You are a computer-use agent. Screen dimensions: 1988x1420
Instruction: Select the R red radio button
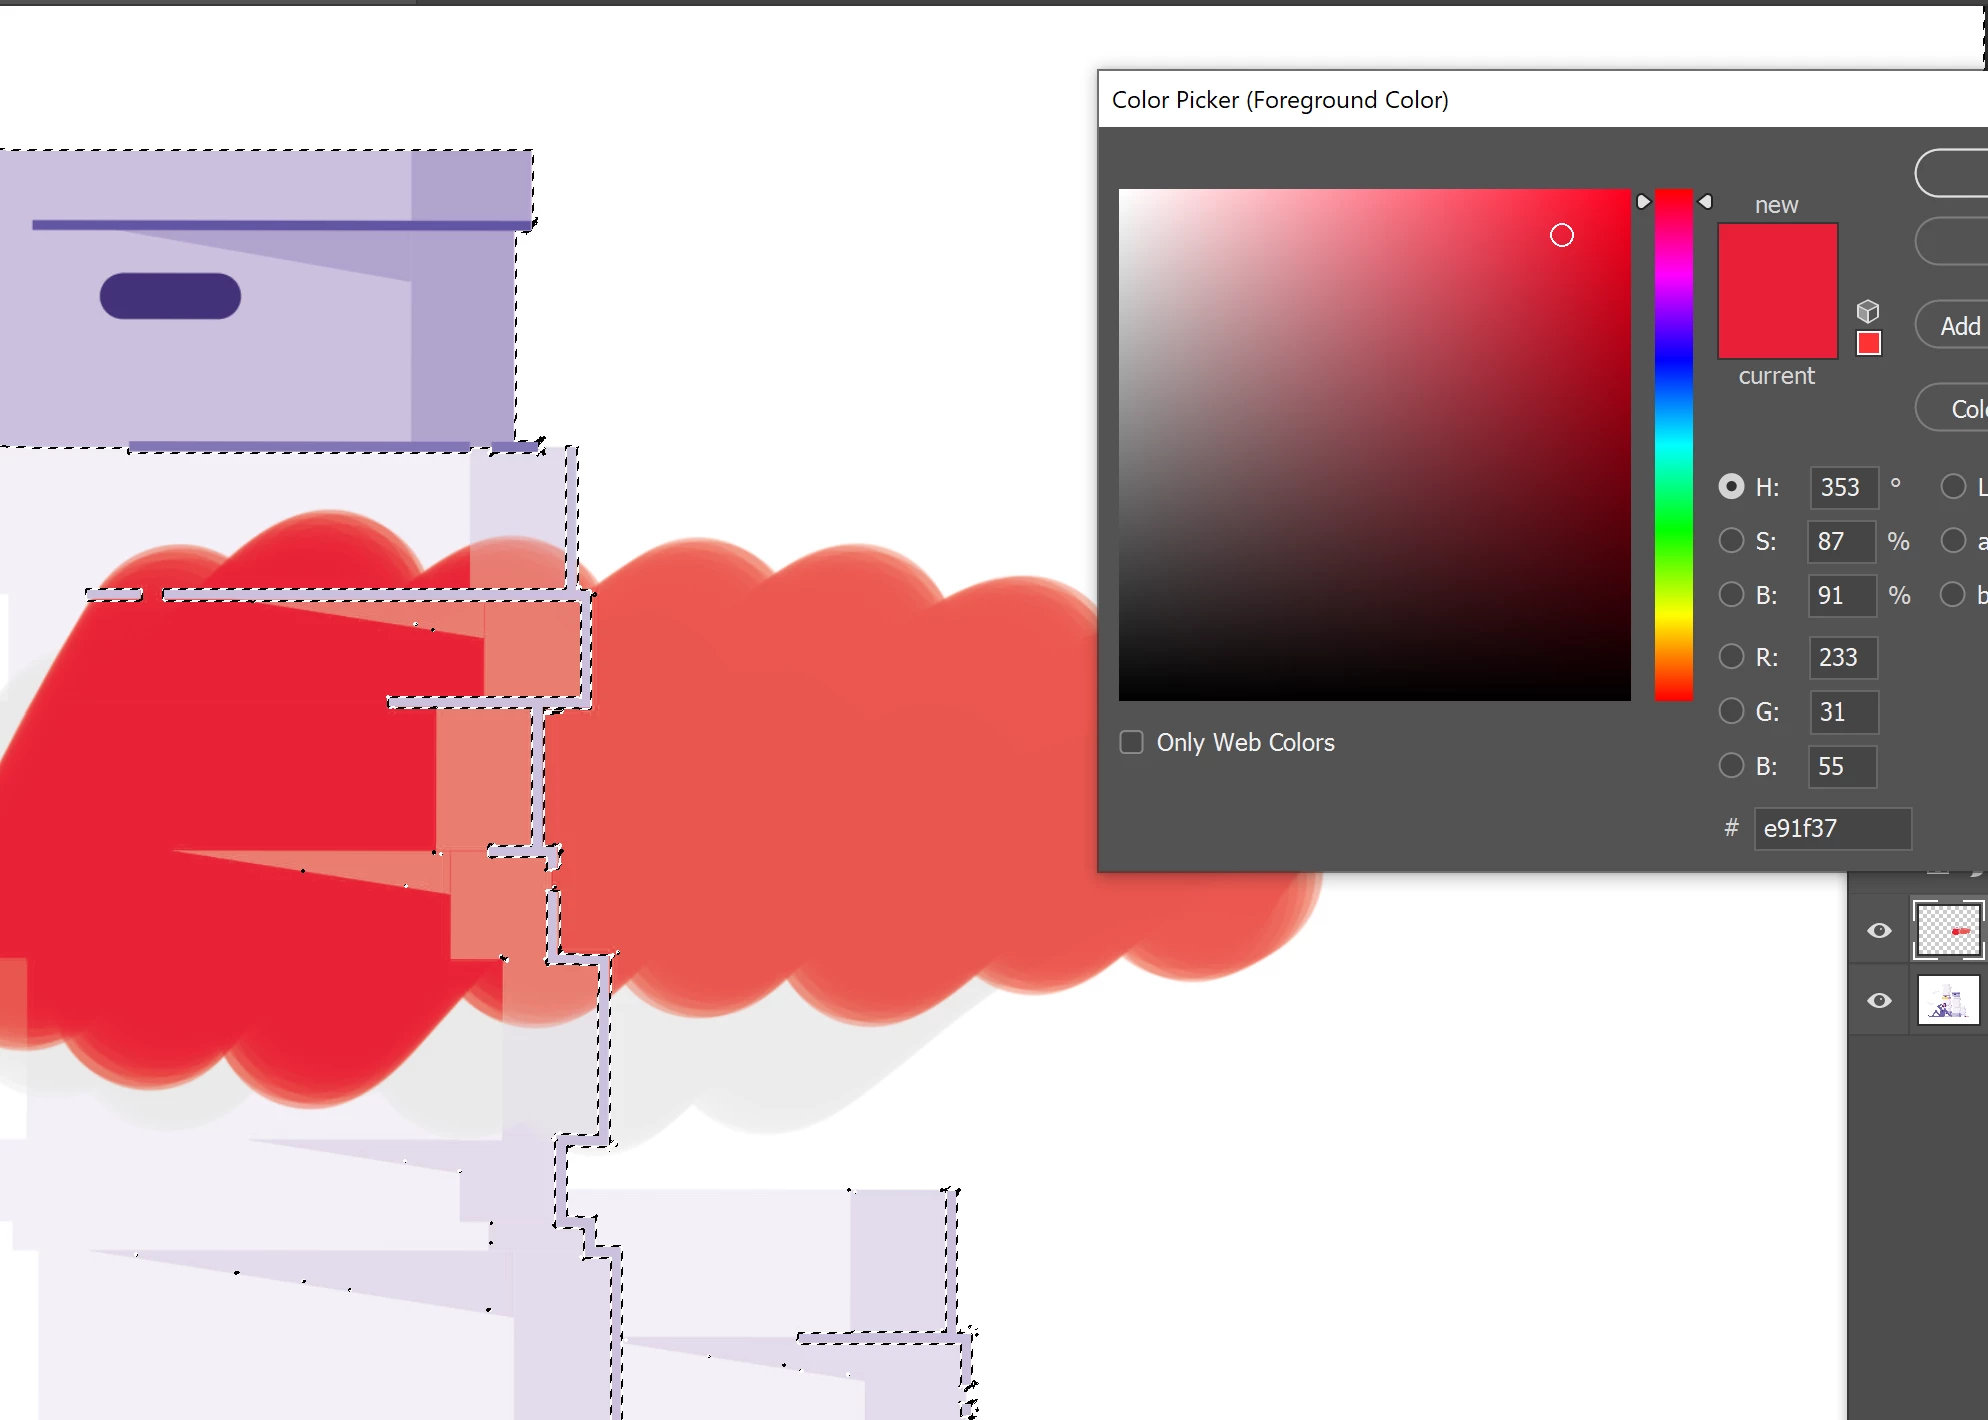[x=1731, y=657]
